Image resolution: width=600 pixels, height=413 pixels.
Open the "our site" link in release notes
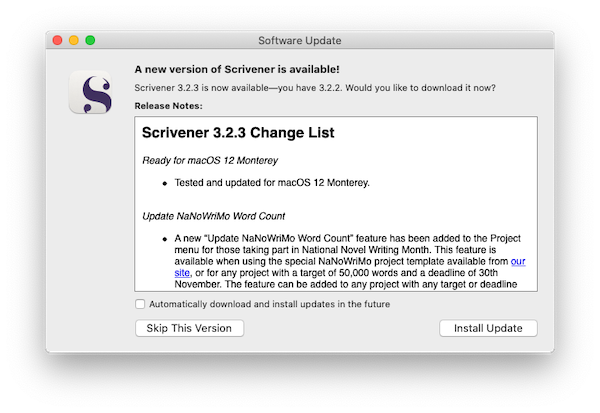(518, 261)
